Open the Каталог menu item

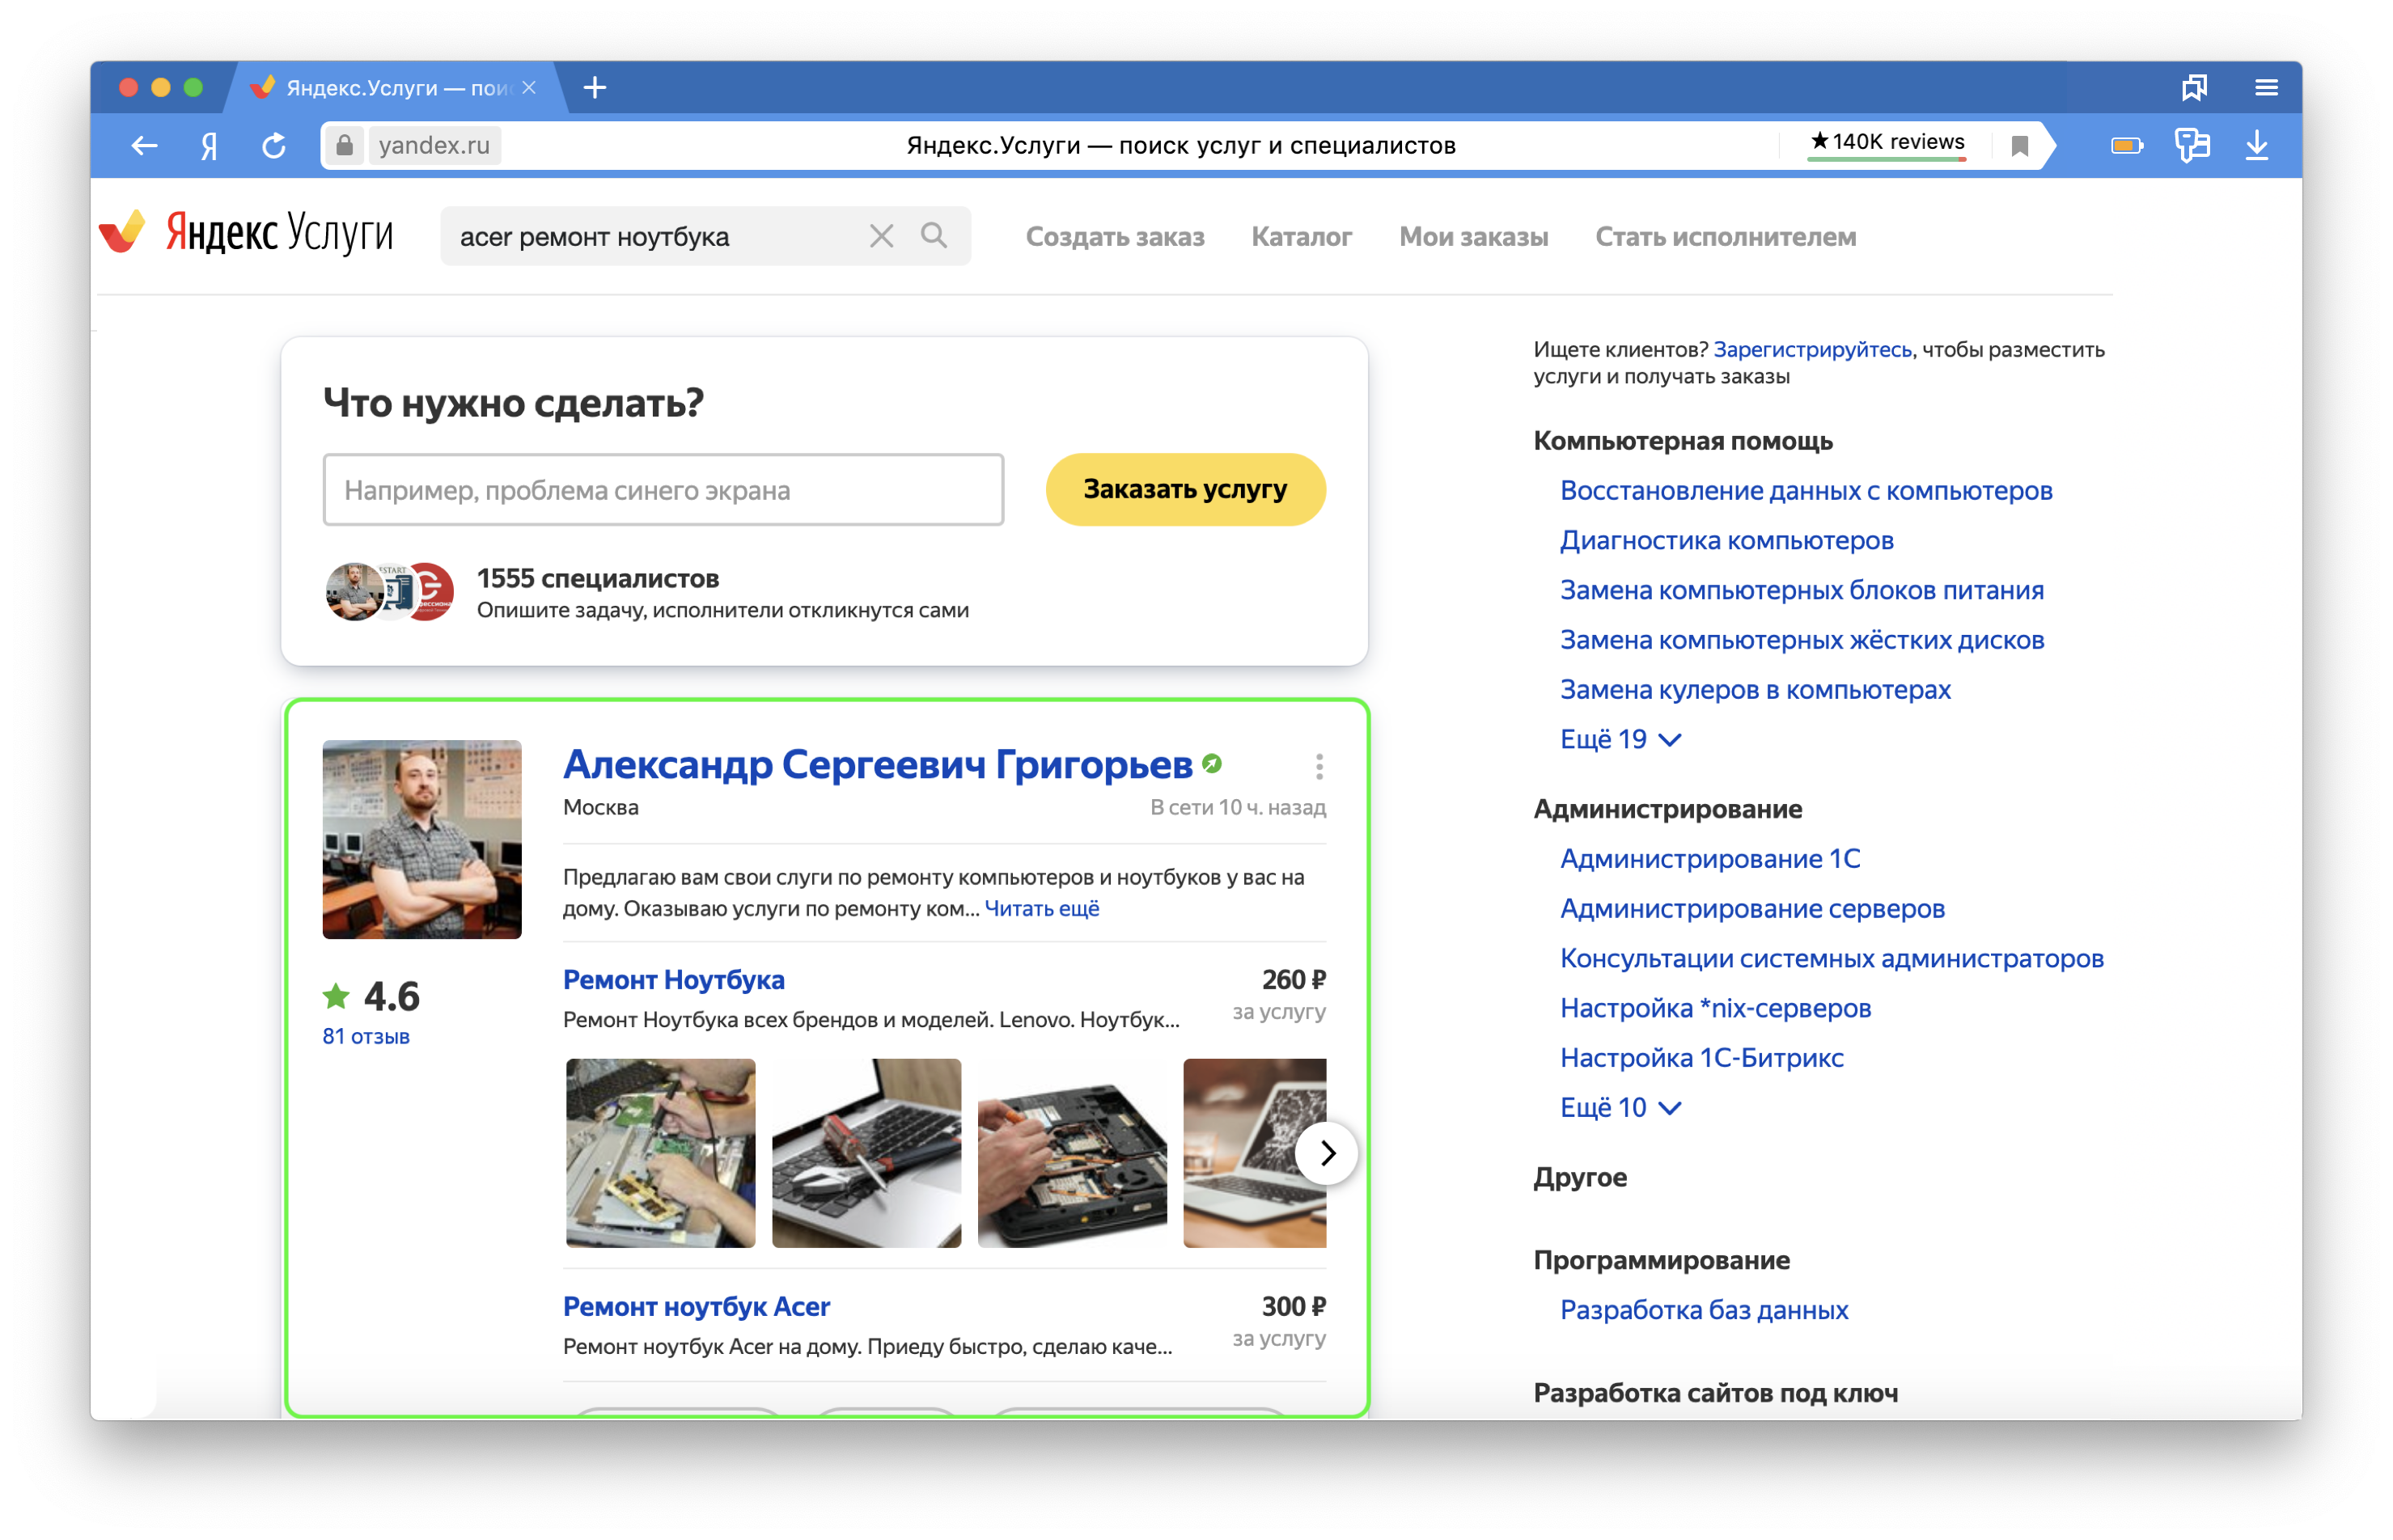click(1301, 237)
